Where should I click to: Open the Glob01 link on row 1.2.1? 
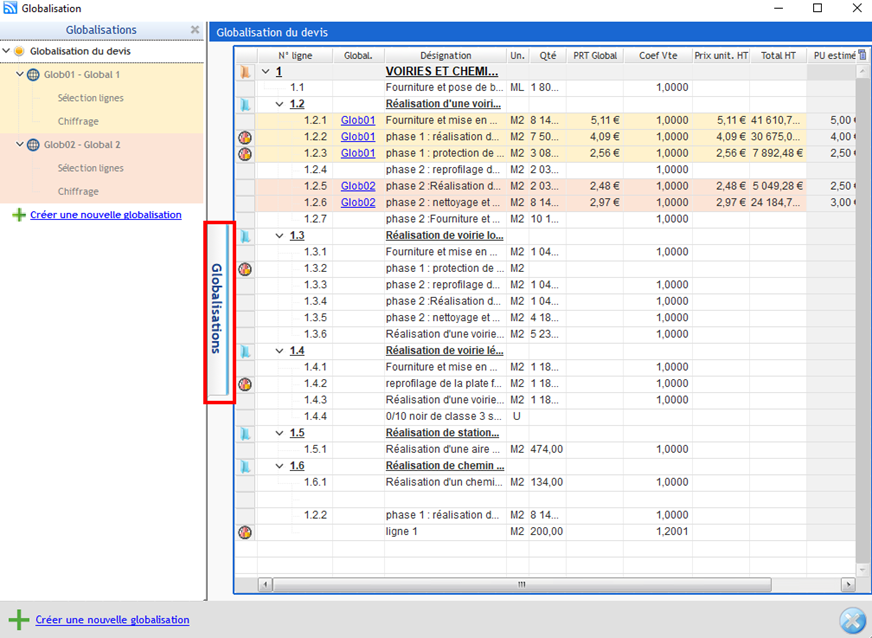pos(358,120)
